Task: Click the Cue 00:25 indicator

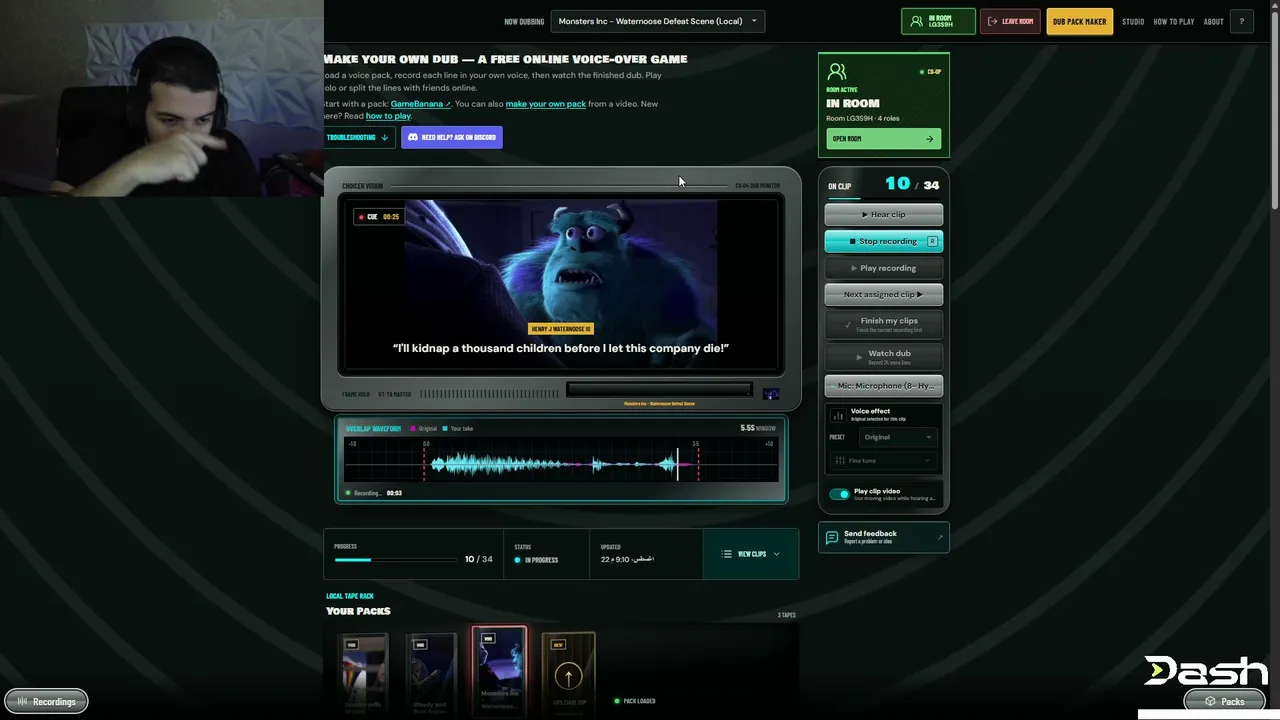Action: click(x=379, y=217)
